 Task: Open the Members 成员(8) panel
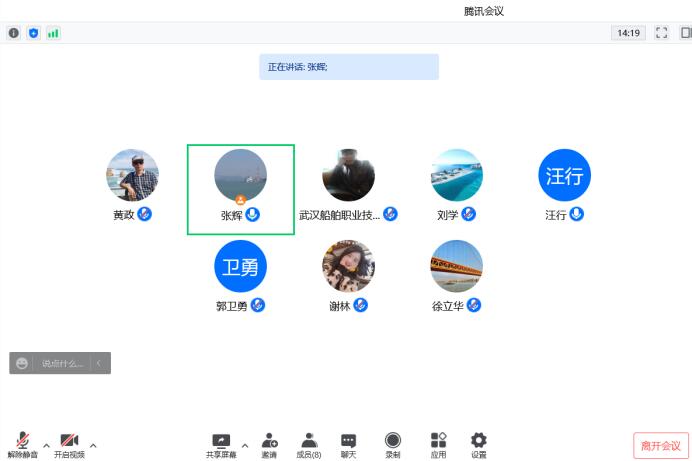[309, 446]
